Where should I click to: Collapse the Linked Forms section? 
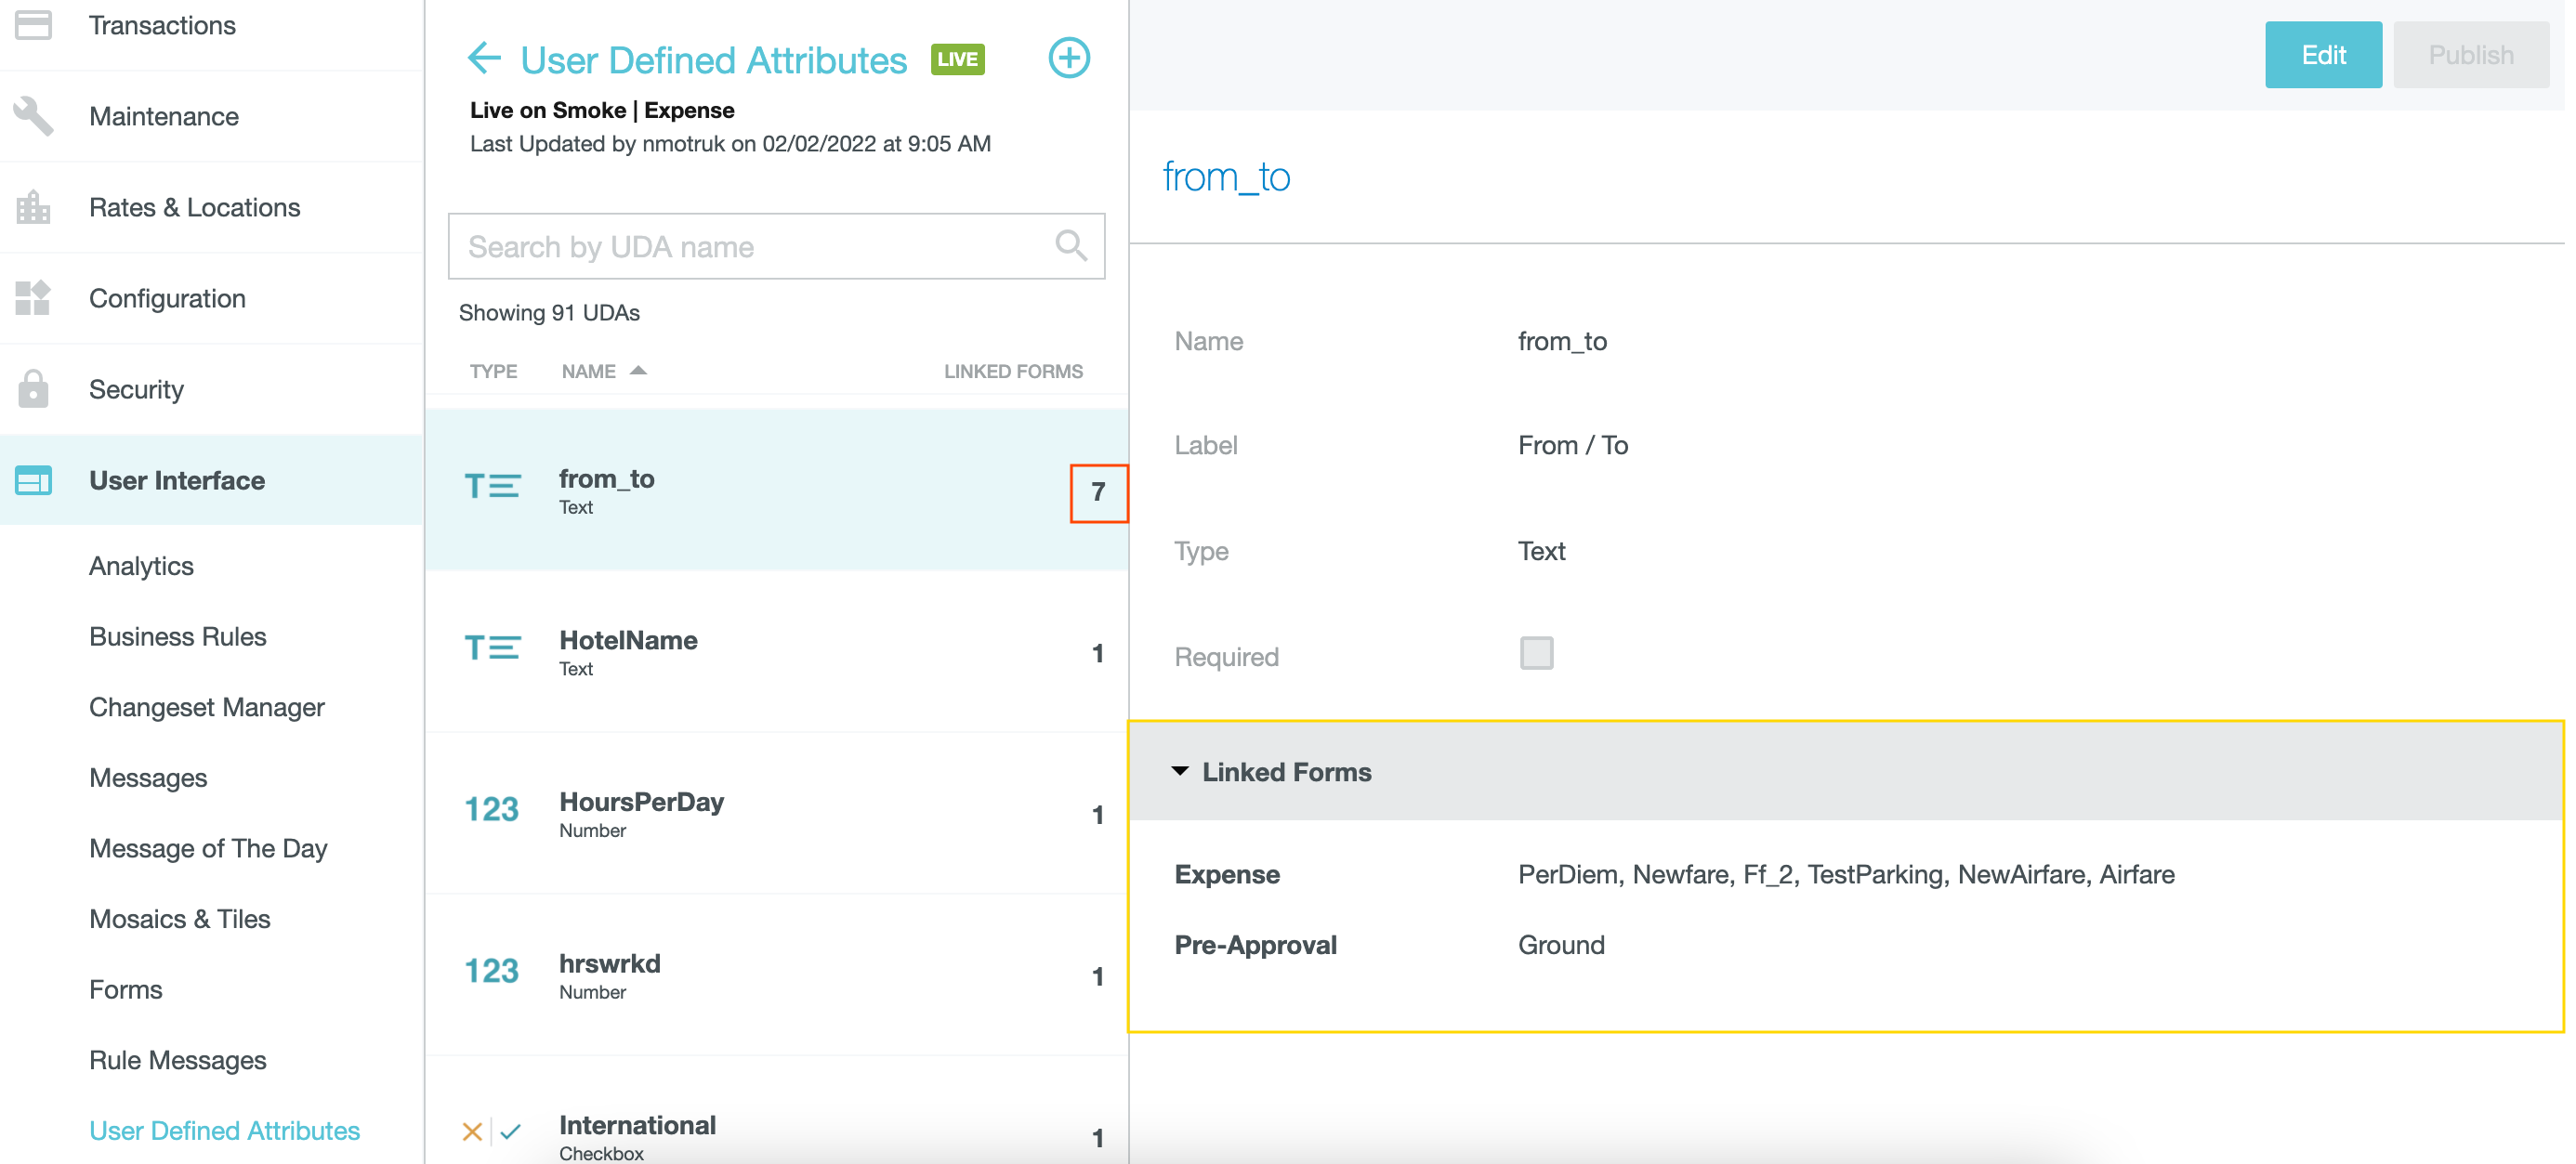(x=1180, y=771)
